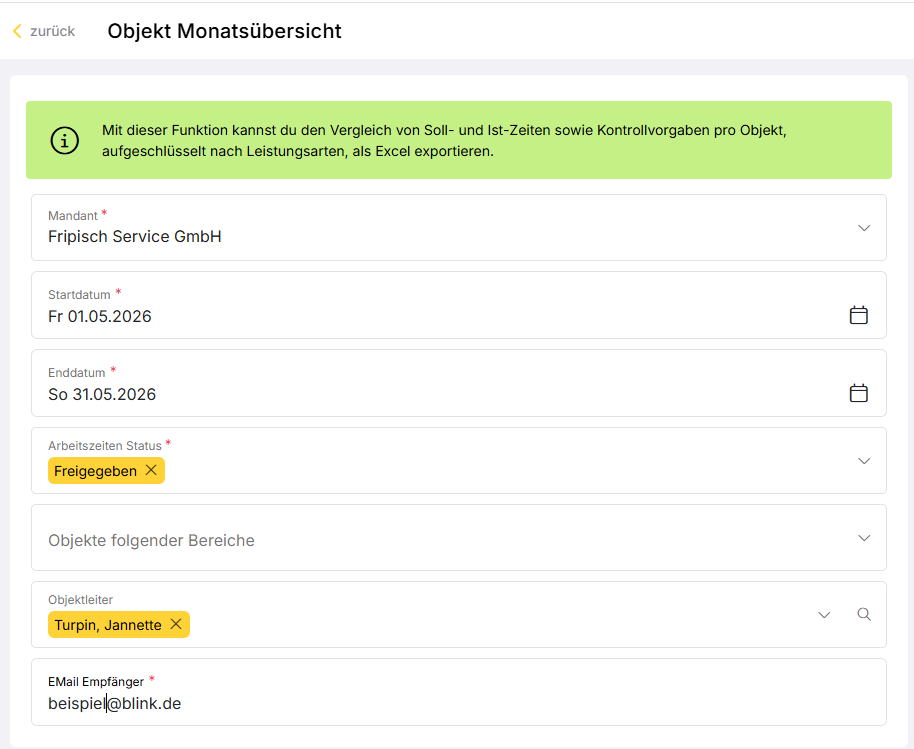Click the Enddatum date value
The image size is (914, 749).
tap(102, 395)
